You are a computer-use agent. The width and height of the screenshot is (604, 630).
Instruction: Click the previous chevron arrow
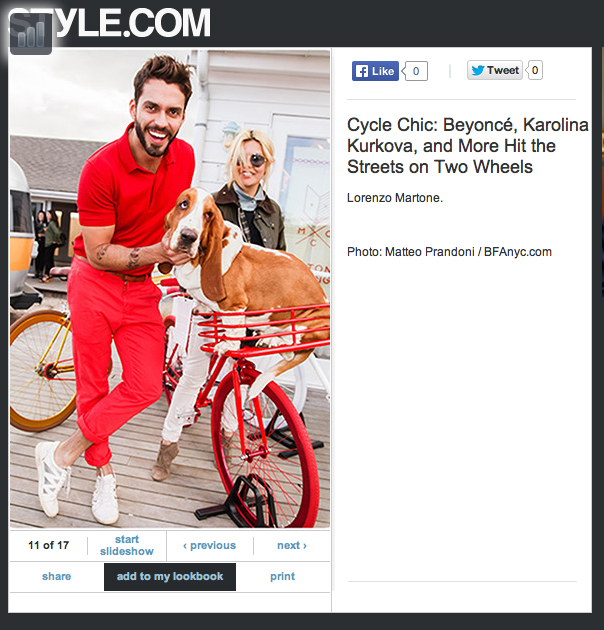click(185, 546)
